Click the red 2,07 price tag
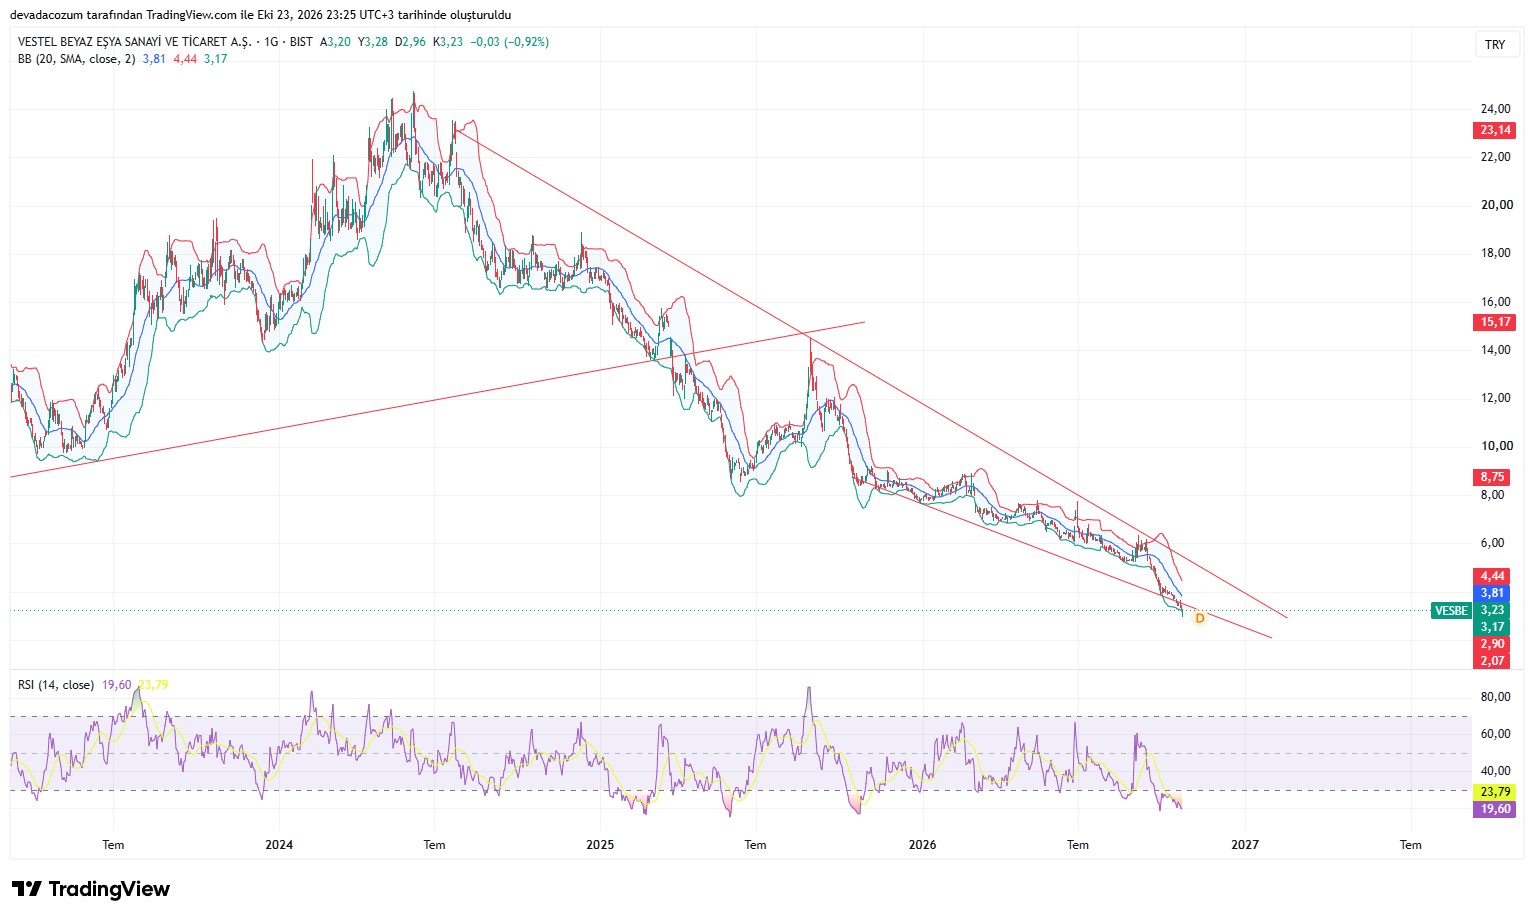Screen dimensions: 1534x919 (1492, 661)
